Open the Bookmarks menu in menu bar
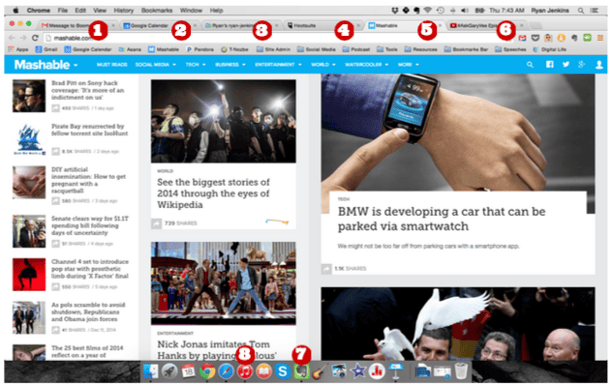The height and width of the screenshot is (387, 611). click(156, 11)
